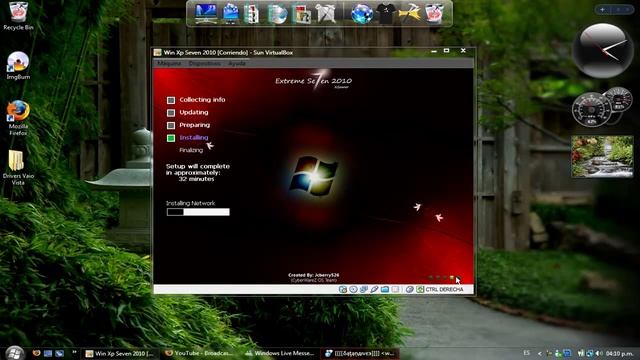This screenshot has height=360, width=640.
Task: Expand hidden system tray icons arrow
Action: 540,353
